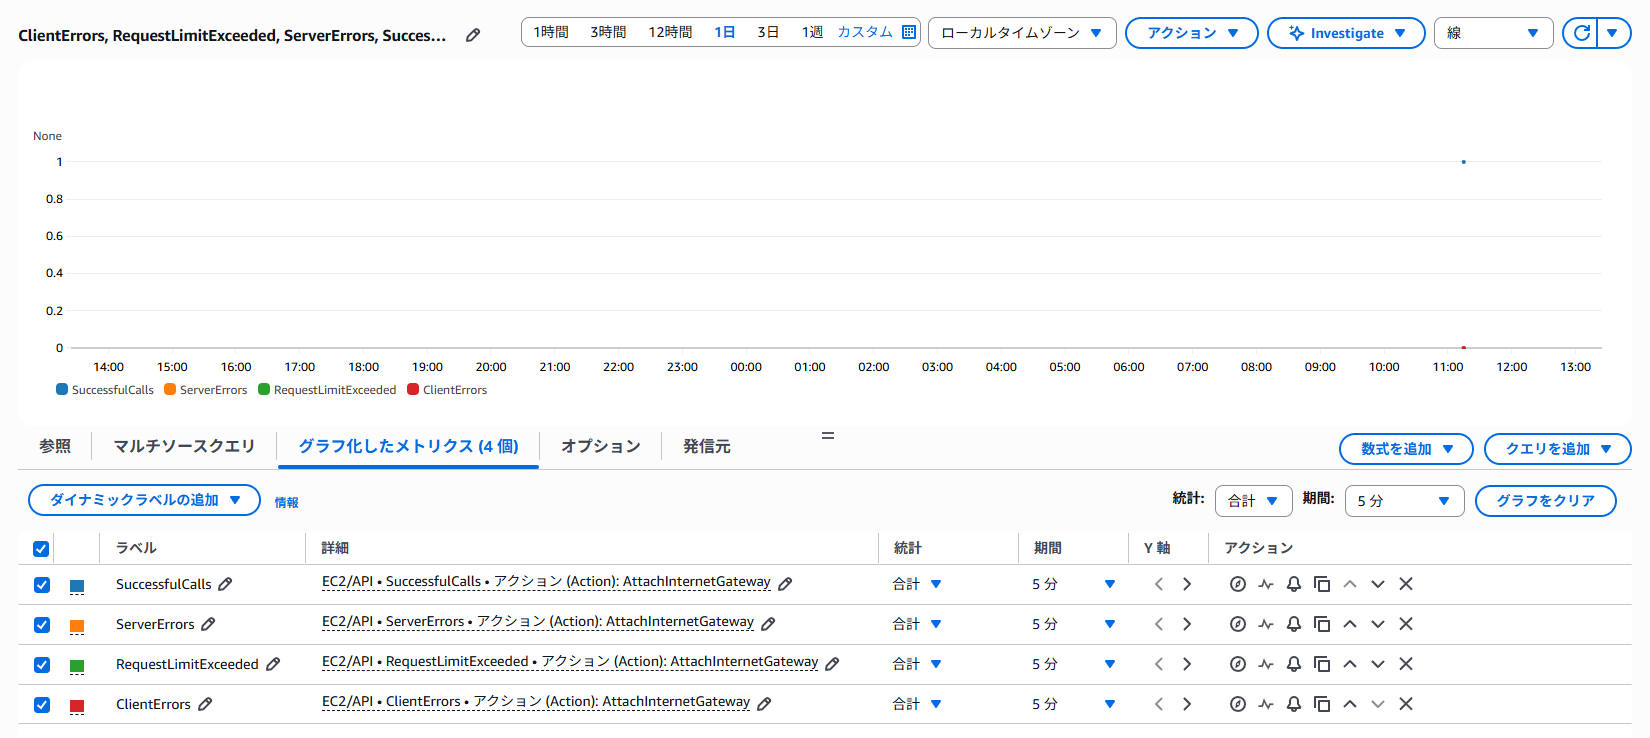This screenshot has height=738, width=1650.
Task: Click the orange ServerErrors color swatch
Action: (77, 626)
